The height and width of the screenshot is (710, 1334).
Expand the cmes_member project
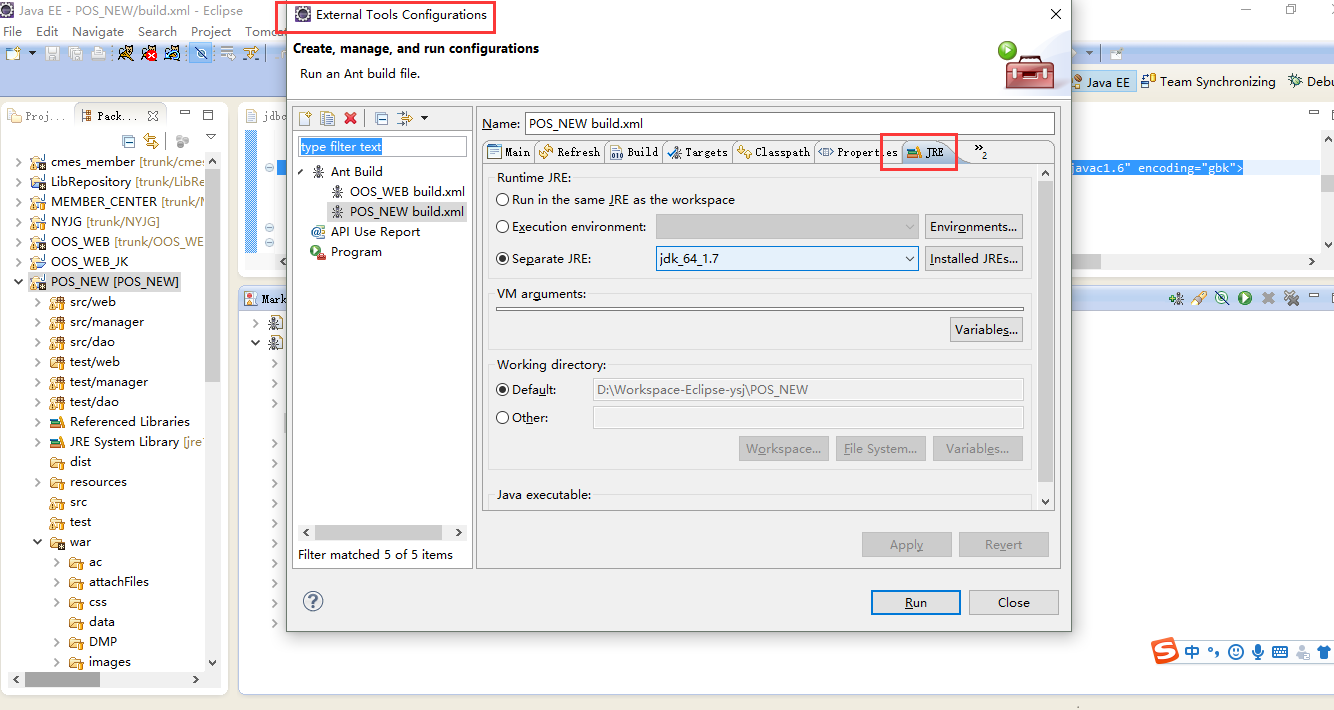click(x=18, y=162)
